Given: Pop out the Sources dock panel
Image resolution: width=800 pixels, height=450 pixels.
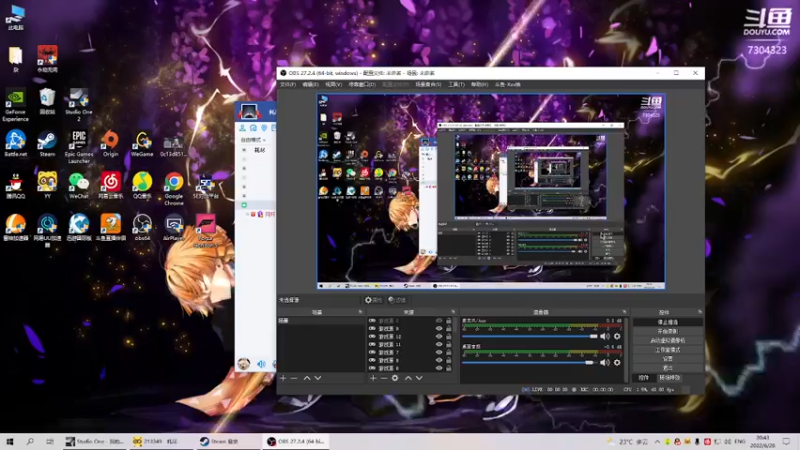Looking at the screenshot, I should [453, 312].
